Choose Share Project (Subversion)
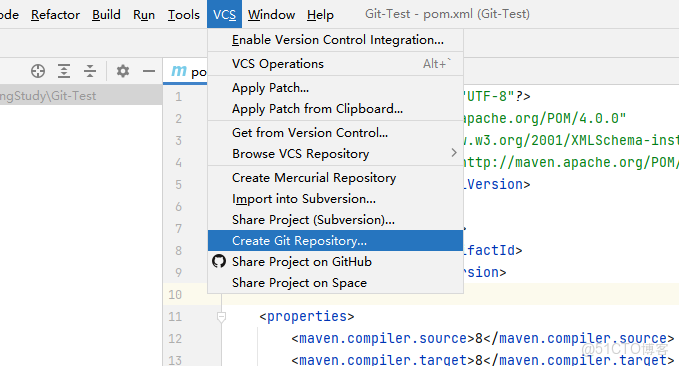This screenshot has width=679, height=366. tap(336, 220)
